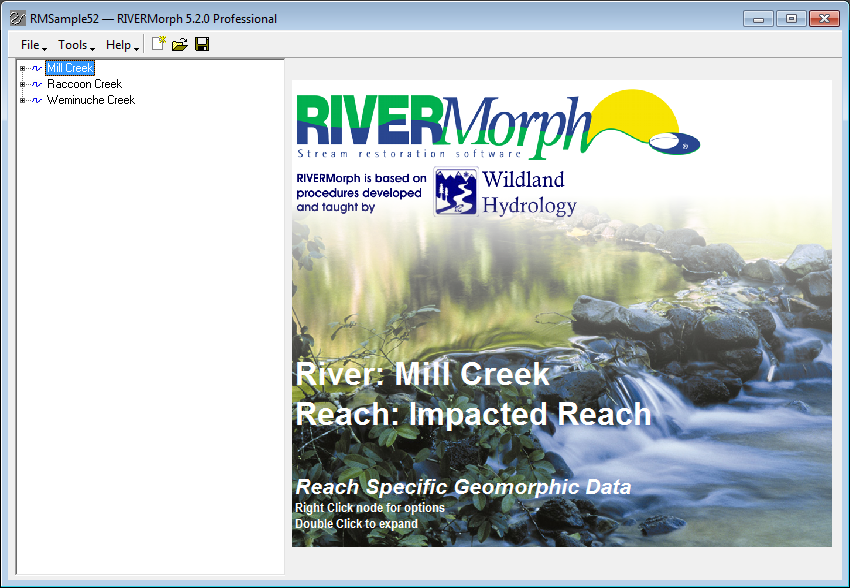The height and width of the screenshot is (588, 850).
Task: Minimize the RIVERMorph window
Action: click(758, 19)
